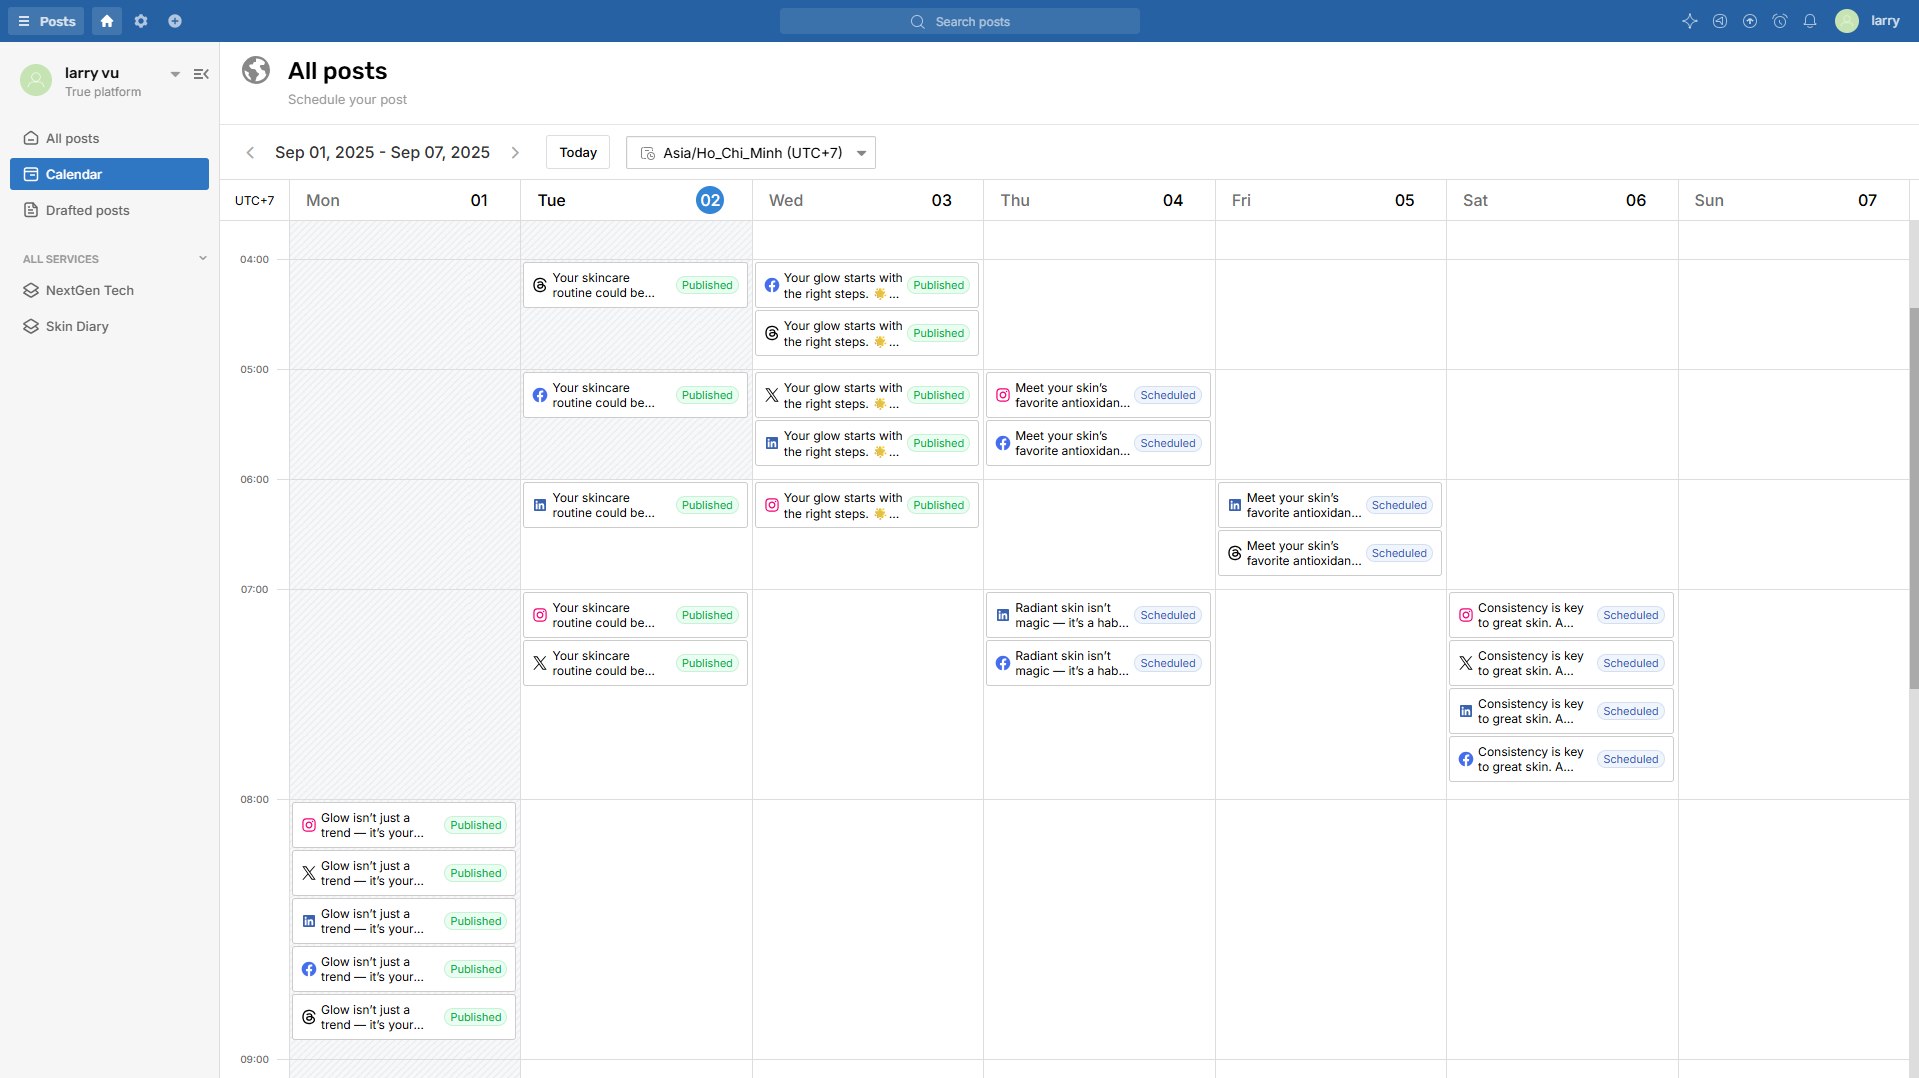Open the Posts menu button
Screen dimensions: 1919x1078
point(46,21)
